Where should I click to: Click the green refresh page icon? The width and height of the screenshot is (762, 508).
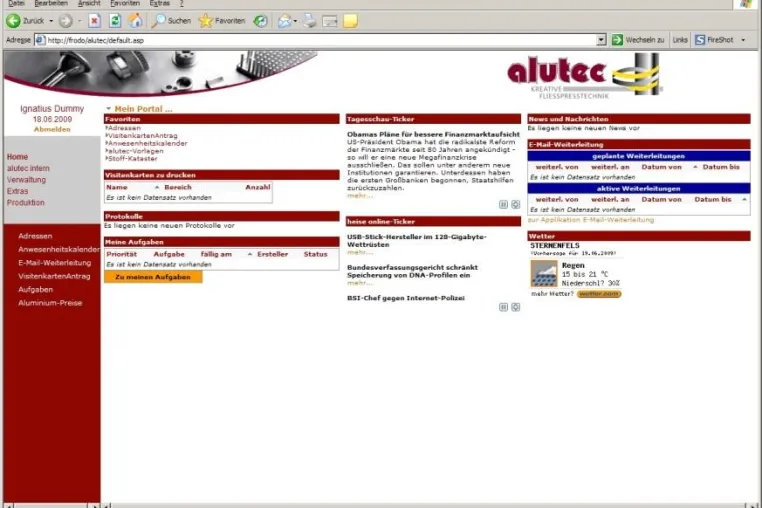115,21
